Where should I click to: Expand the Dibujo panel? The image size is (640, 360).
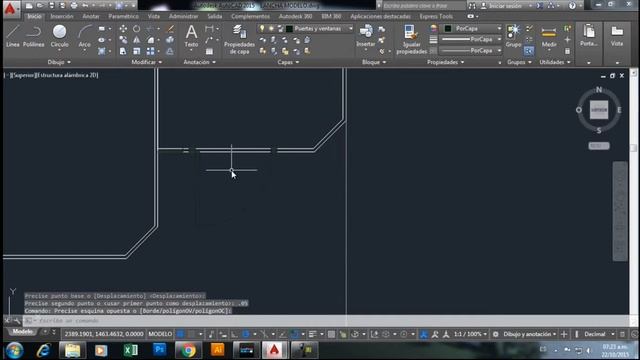(x=59, y=62)
